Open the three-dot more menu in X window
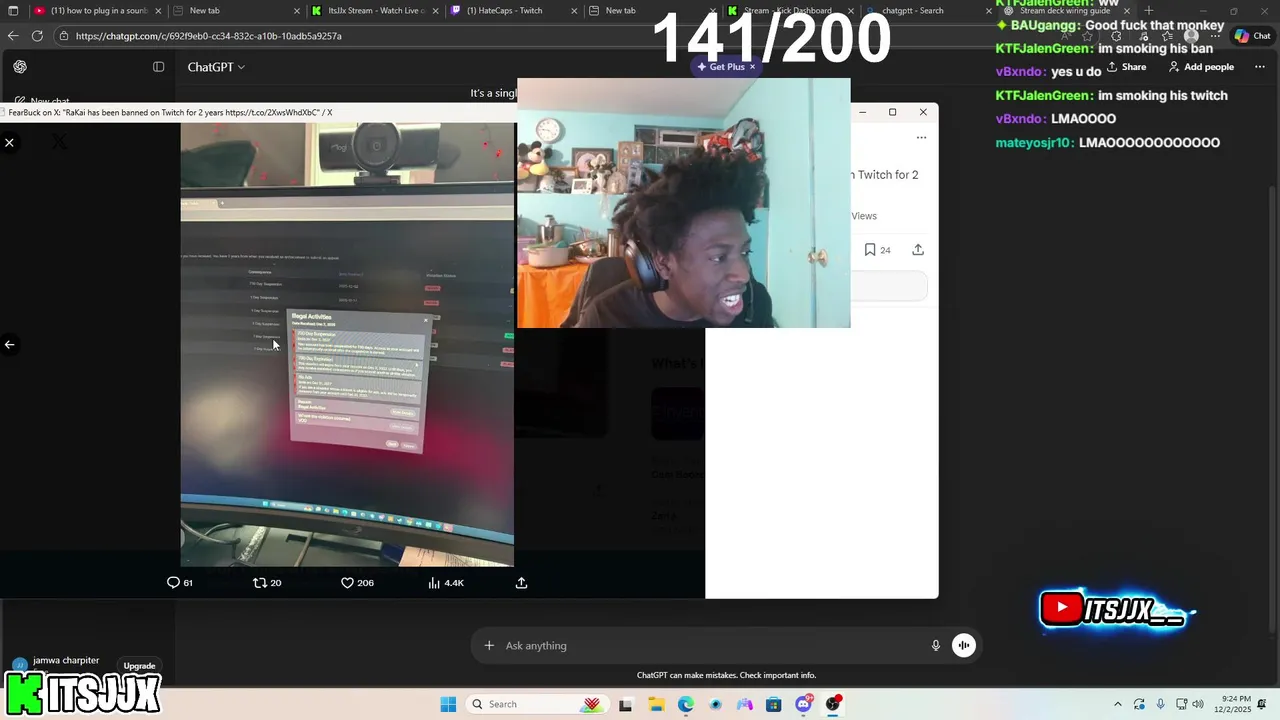 click(x=921, y=138)
